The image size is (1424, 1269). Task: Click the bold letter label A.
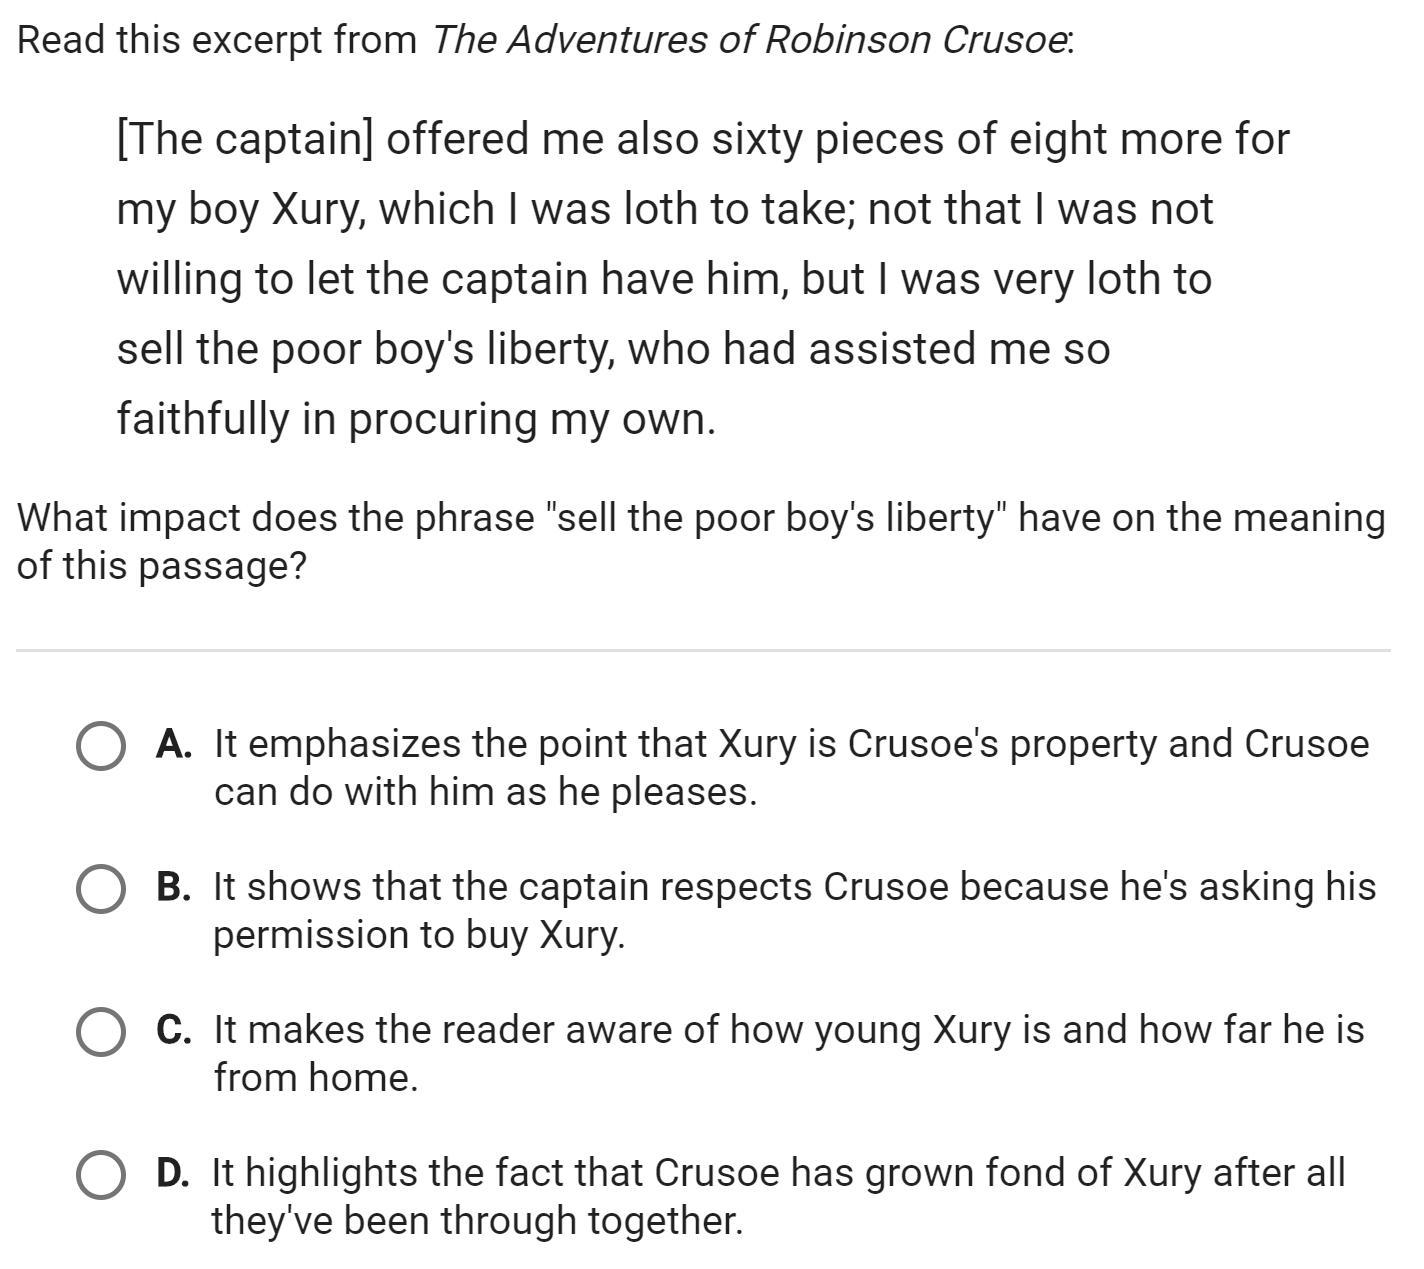click(174, 744)
